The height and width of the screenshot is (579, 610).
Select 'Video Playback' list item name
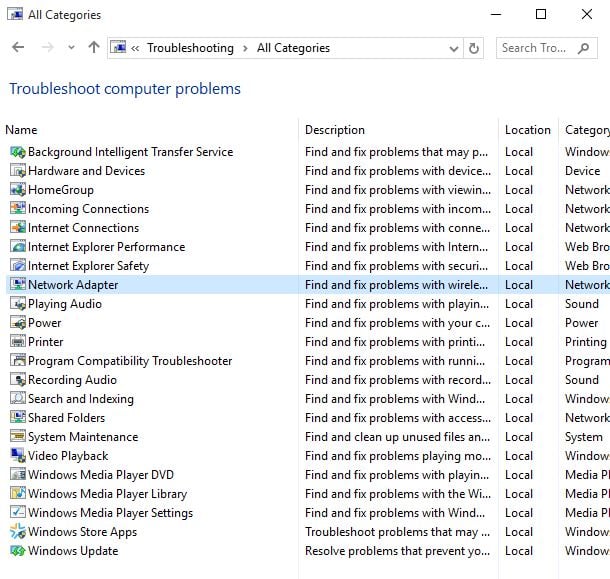click(68, 456)
